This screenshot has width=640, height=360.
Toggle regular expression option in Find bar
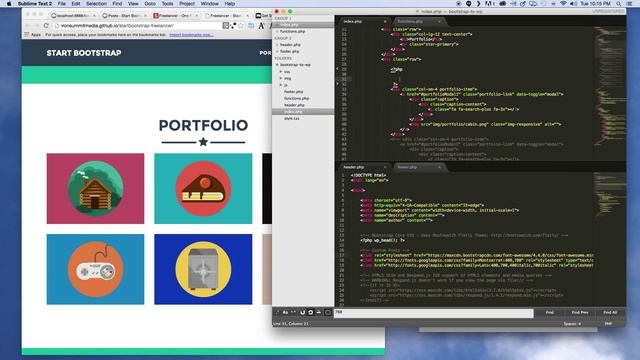click(x=277, y=312)
